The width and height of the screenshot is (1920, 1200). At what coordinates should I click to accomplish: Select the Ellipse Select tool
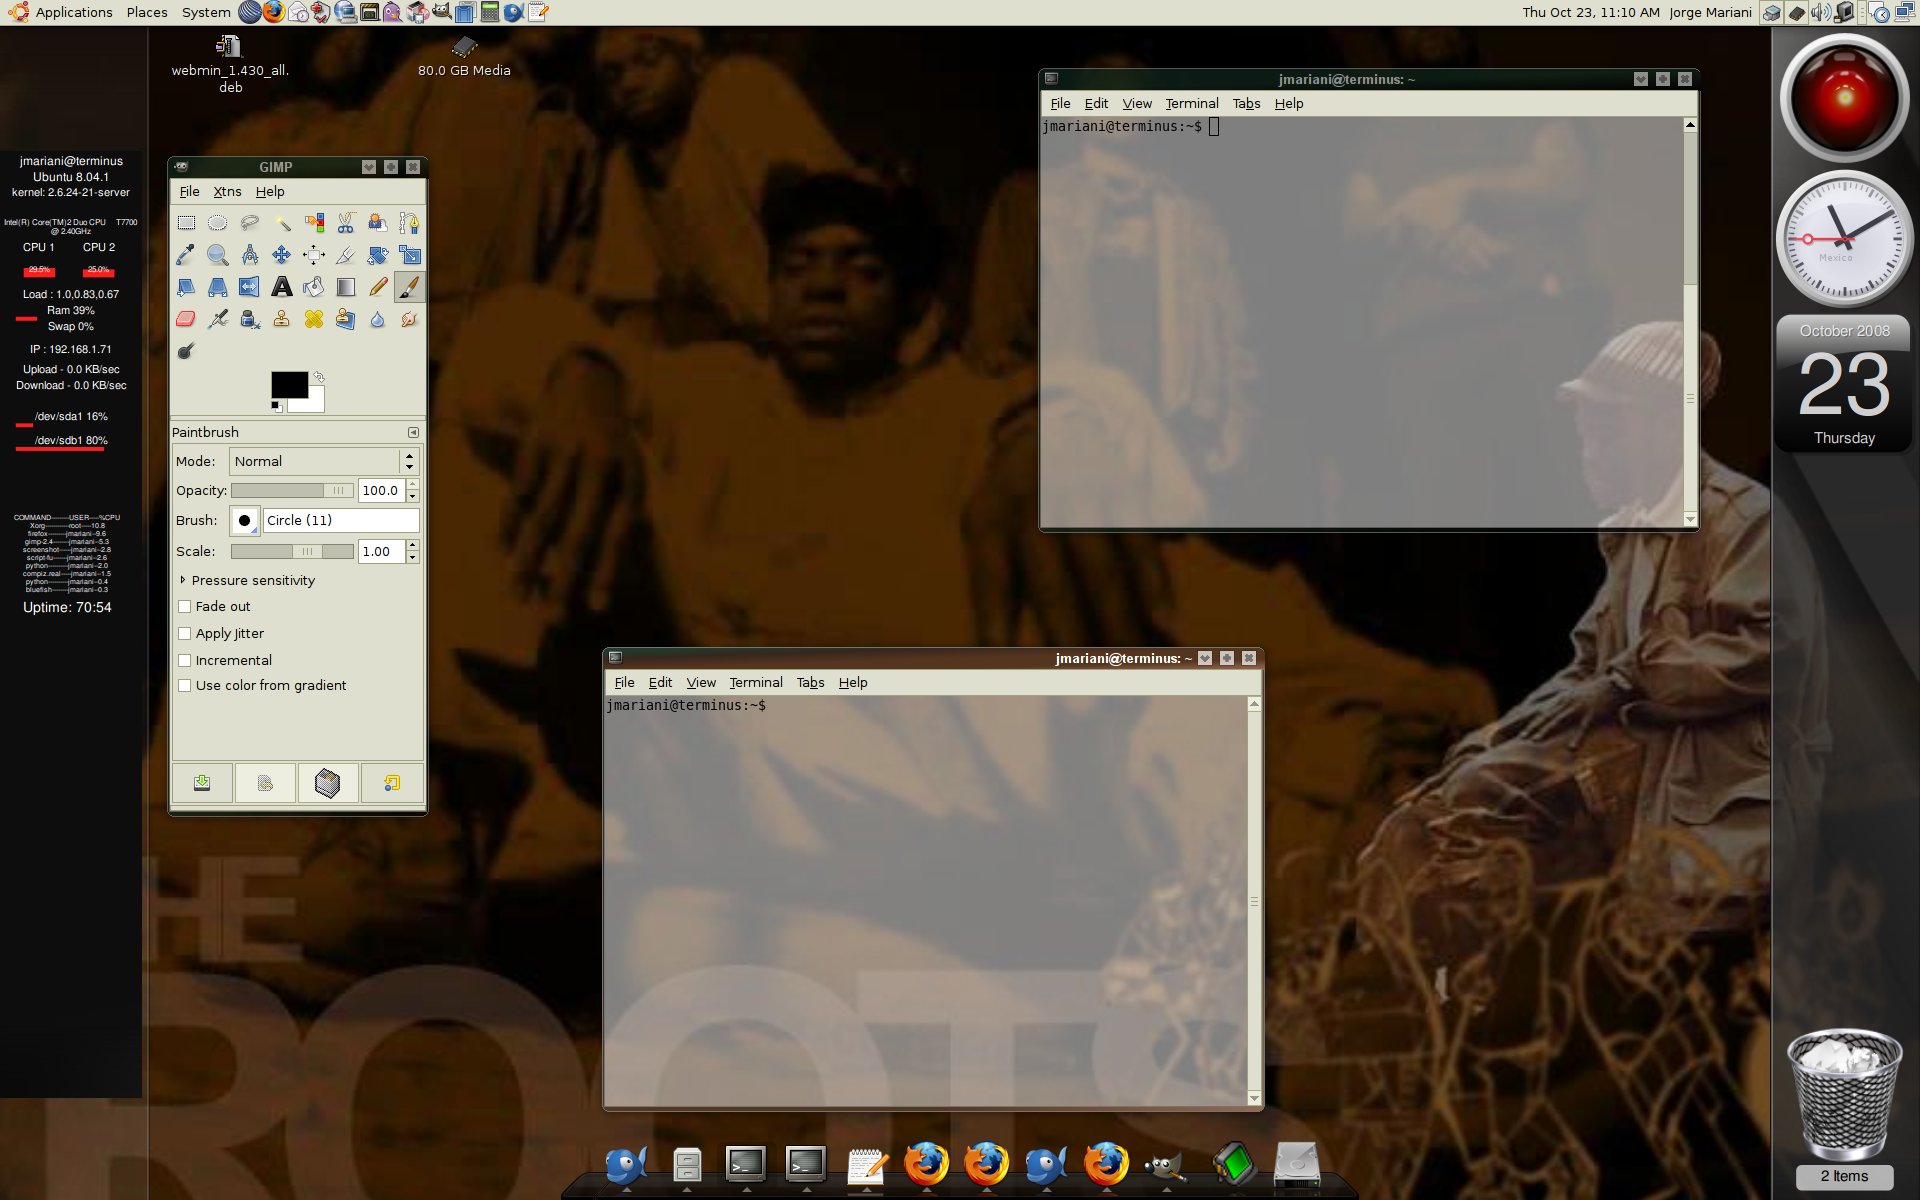pyautogui.click(x=218, y=223)
